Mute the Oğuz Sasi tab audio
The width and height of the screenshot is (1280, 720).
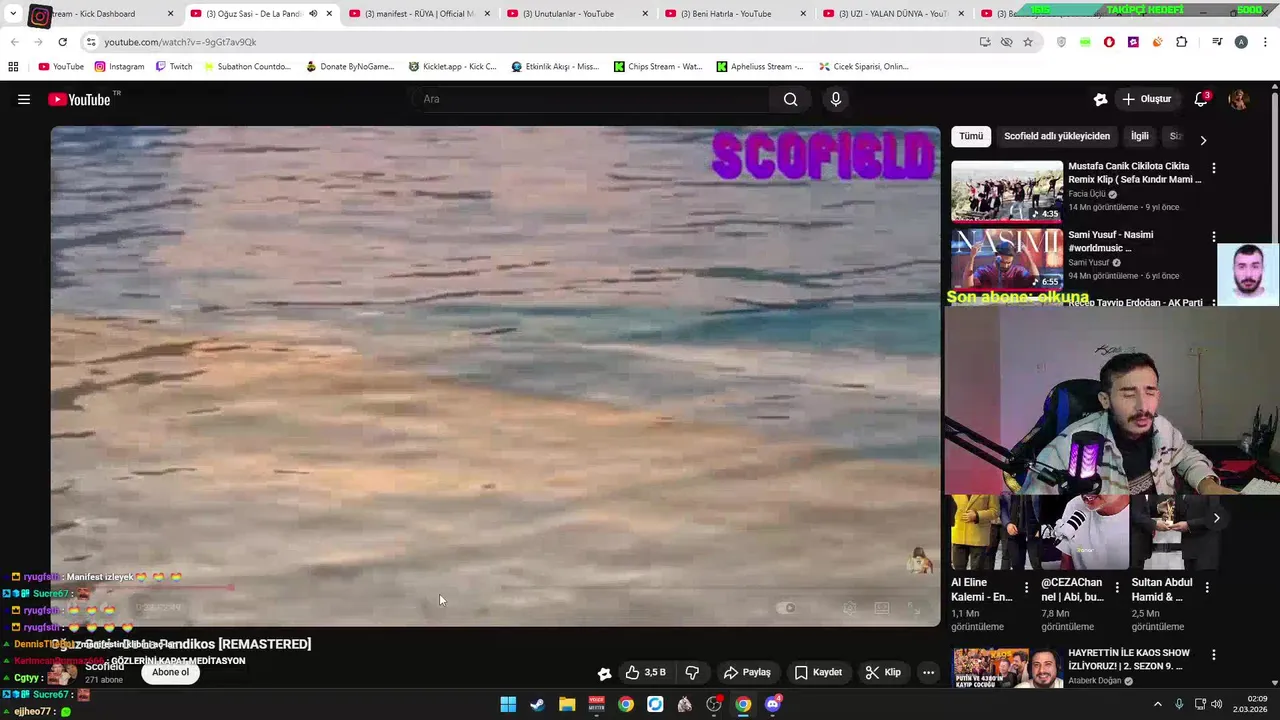coord(313,14)
